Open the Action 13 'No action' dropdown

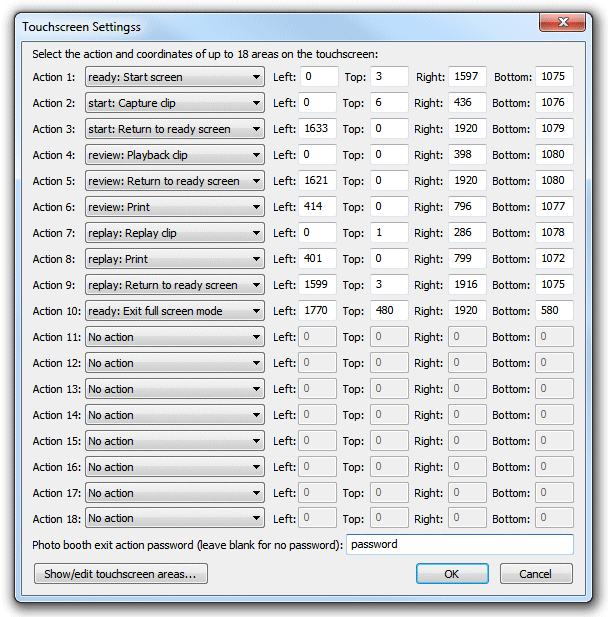click(x=175, y=389)
